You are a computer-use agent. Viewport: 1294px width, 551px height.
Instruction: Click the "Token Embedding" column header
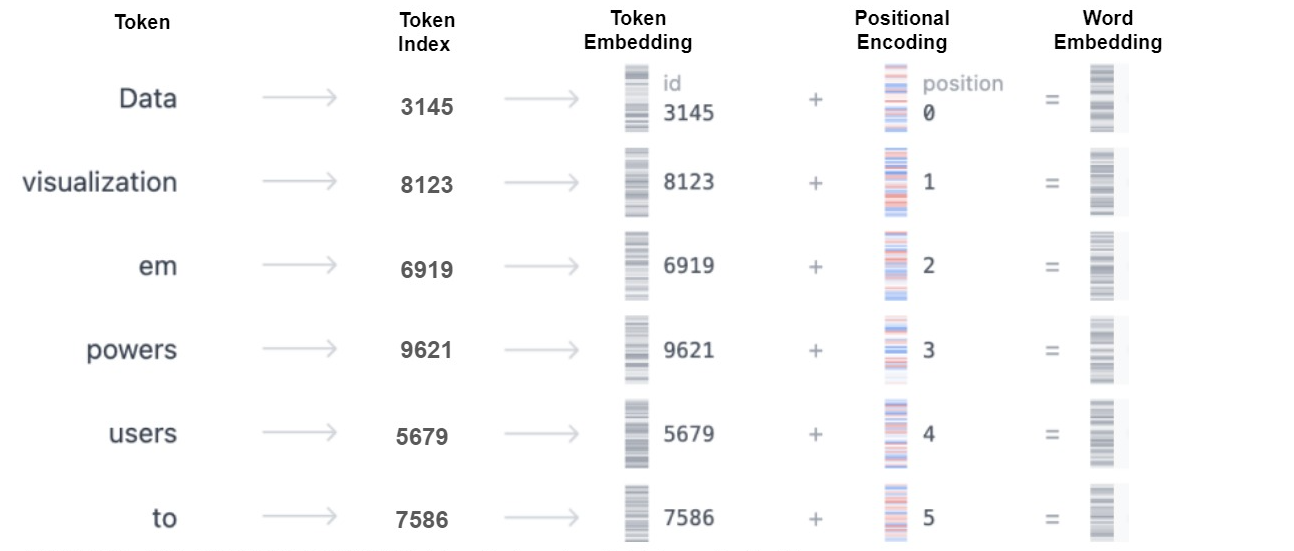(x=638, y=30)
